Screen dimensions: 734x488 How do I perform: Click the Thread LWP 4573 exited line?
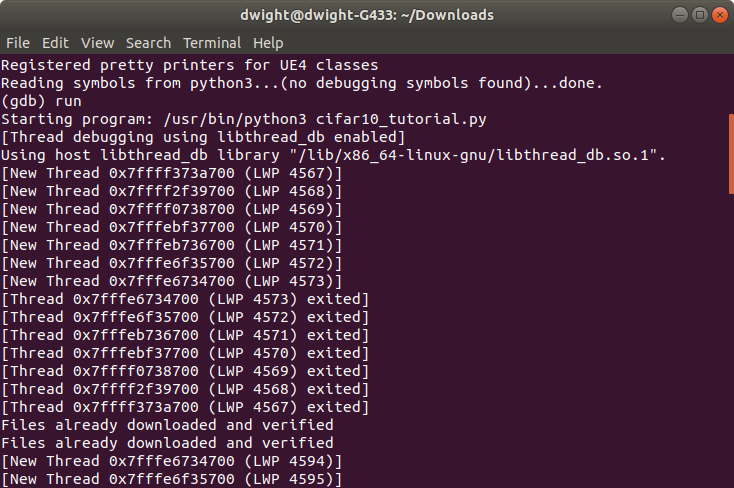[x=185, y=299]
